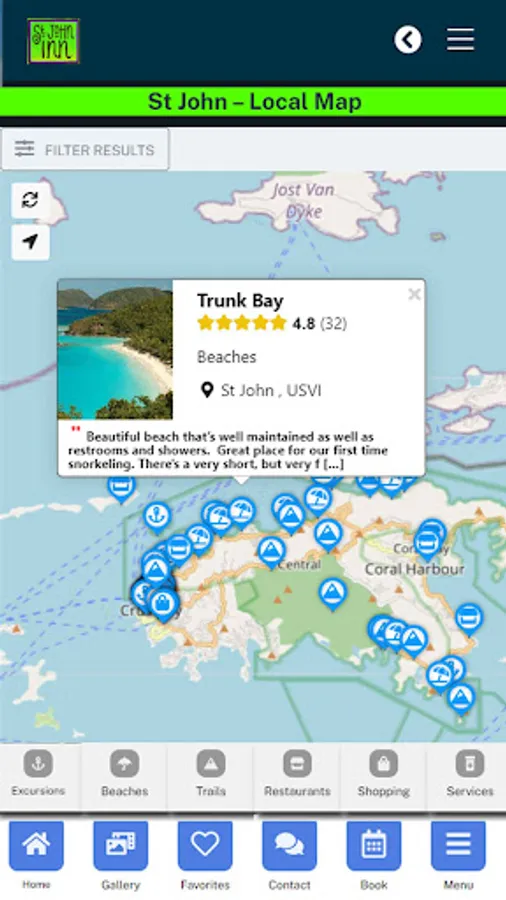
Task: Center map using location arrow icon
Action: 30,242
